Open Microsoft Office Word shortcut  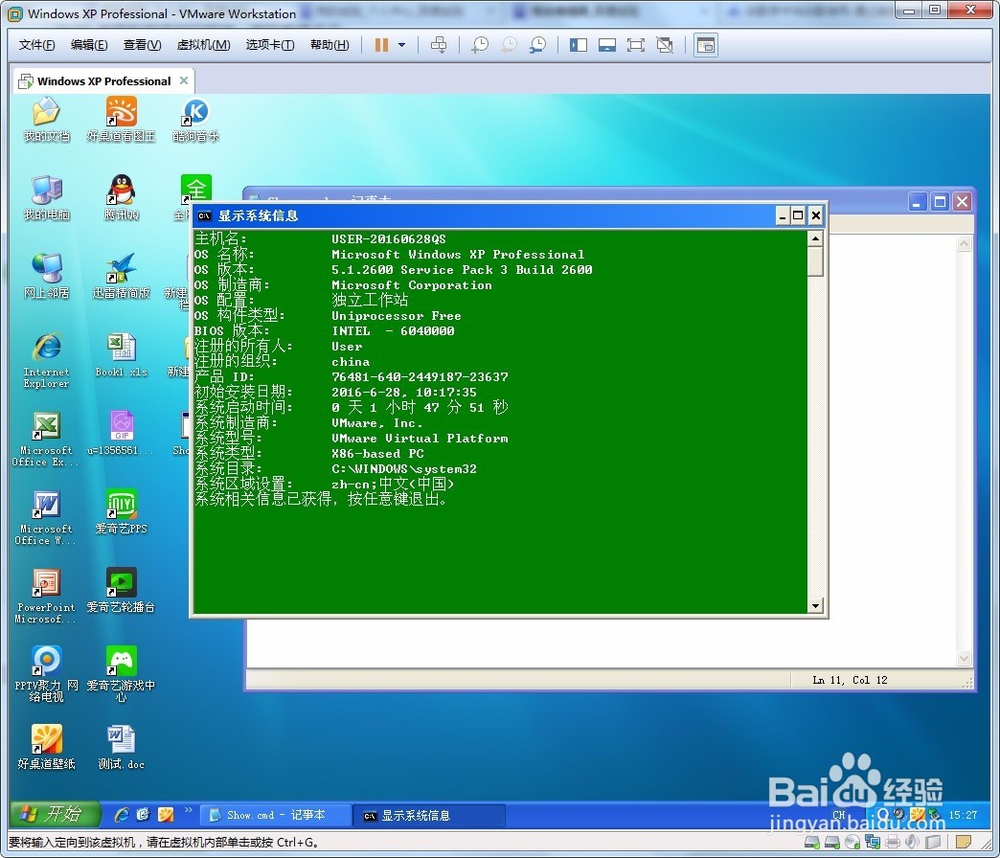click(47, 518)
